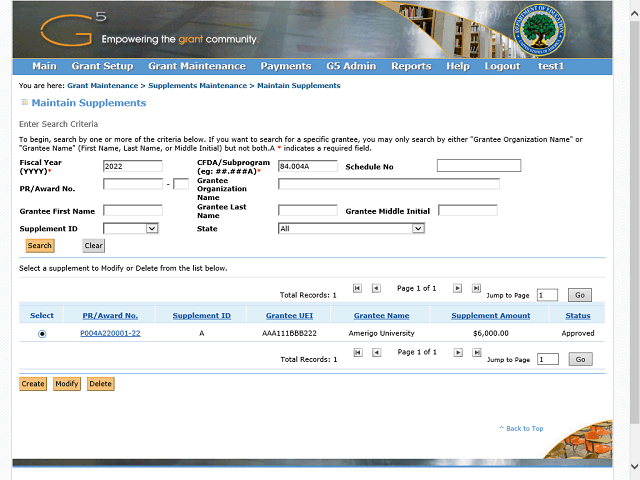
Task: Click the Department of Education seal
Action: point(541,30)
